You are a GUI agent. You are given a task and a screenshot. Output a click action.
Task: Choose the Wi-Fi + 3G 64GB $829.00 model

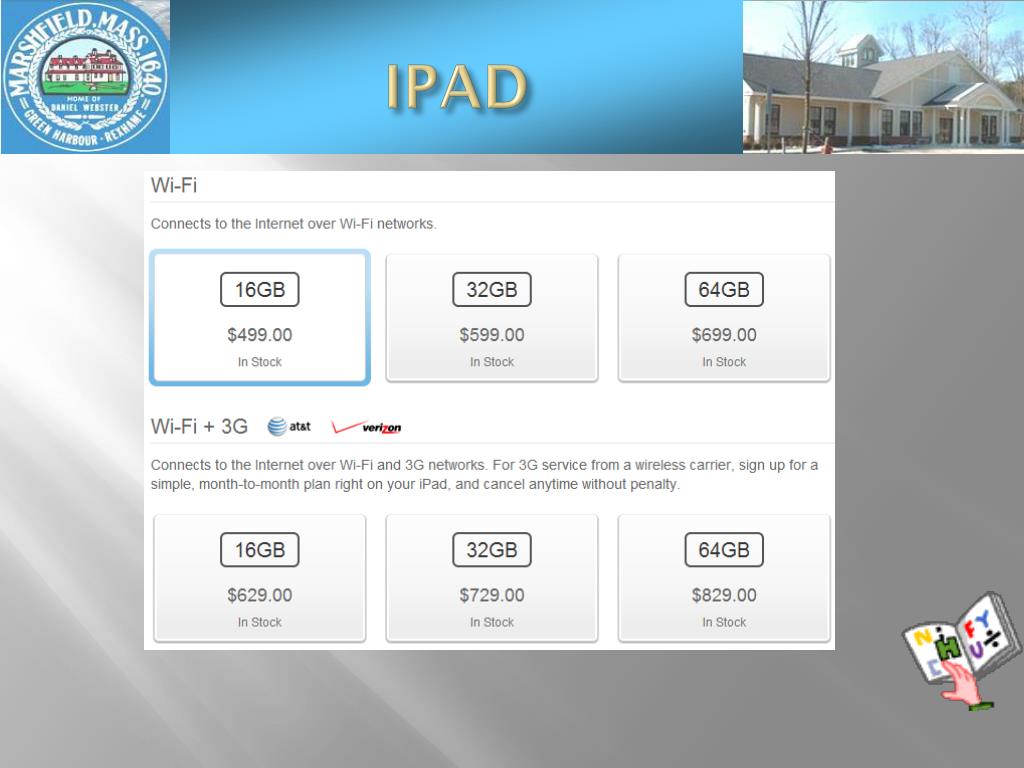tap(724, 578)
